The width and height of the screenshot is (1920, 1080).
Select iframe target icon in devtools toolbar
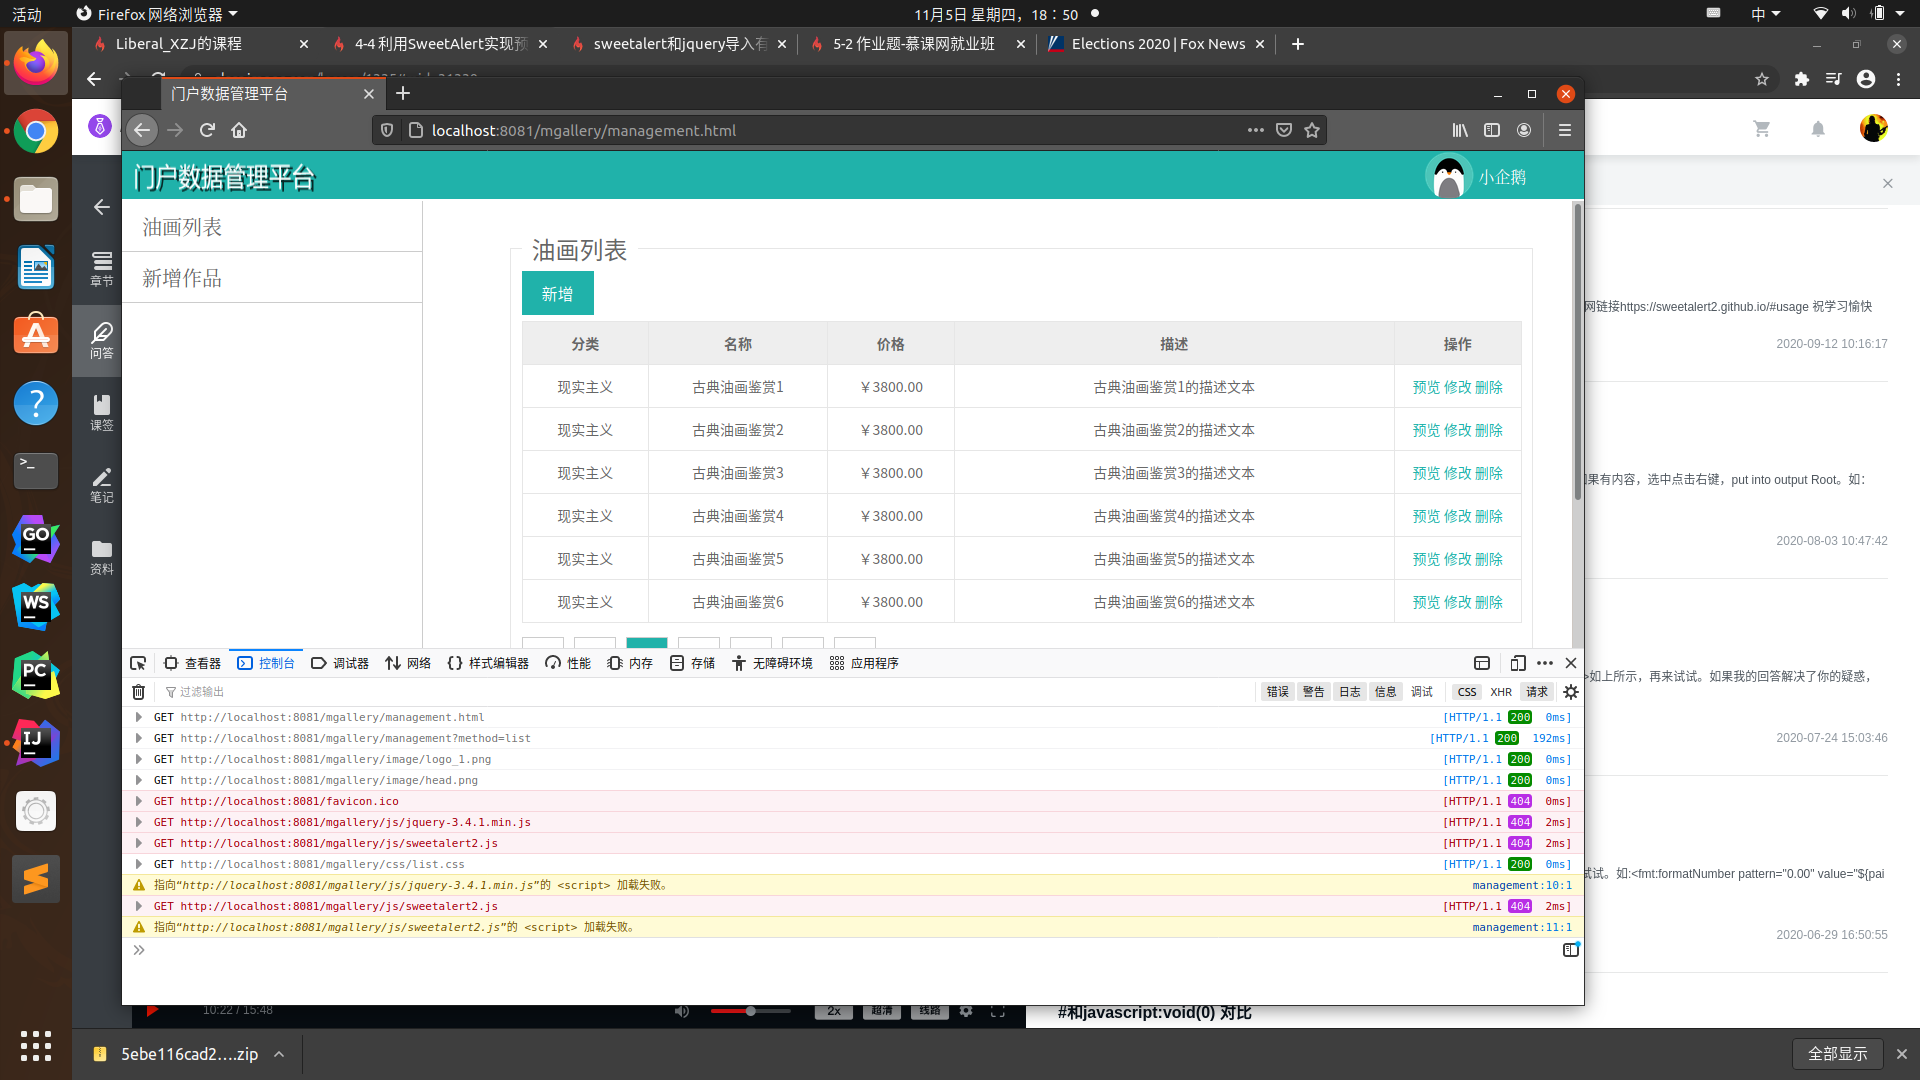click(1482, 663)
